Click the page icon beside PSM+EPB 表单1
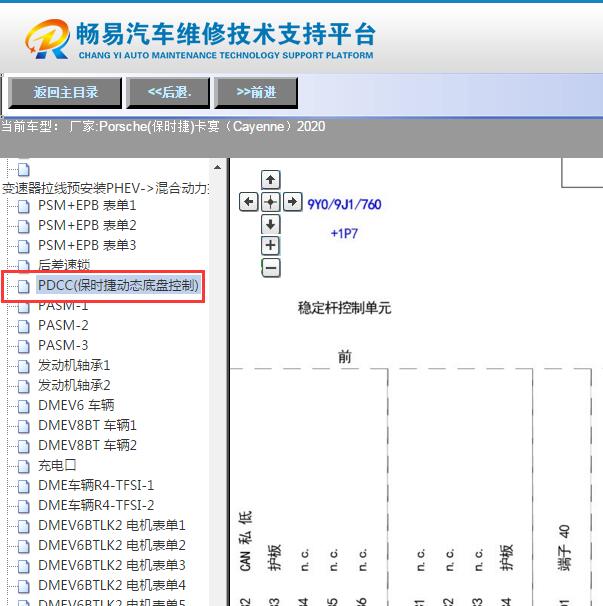Image resolution: width=603 pixels, height=606 pixels. [x=24, y=206]
